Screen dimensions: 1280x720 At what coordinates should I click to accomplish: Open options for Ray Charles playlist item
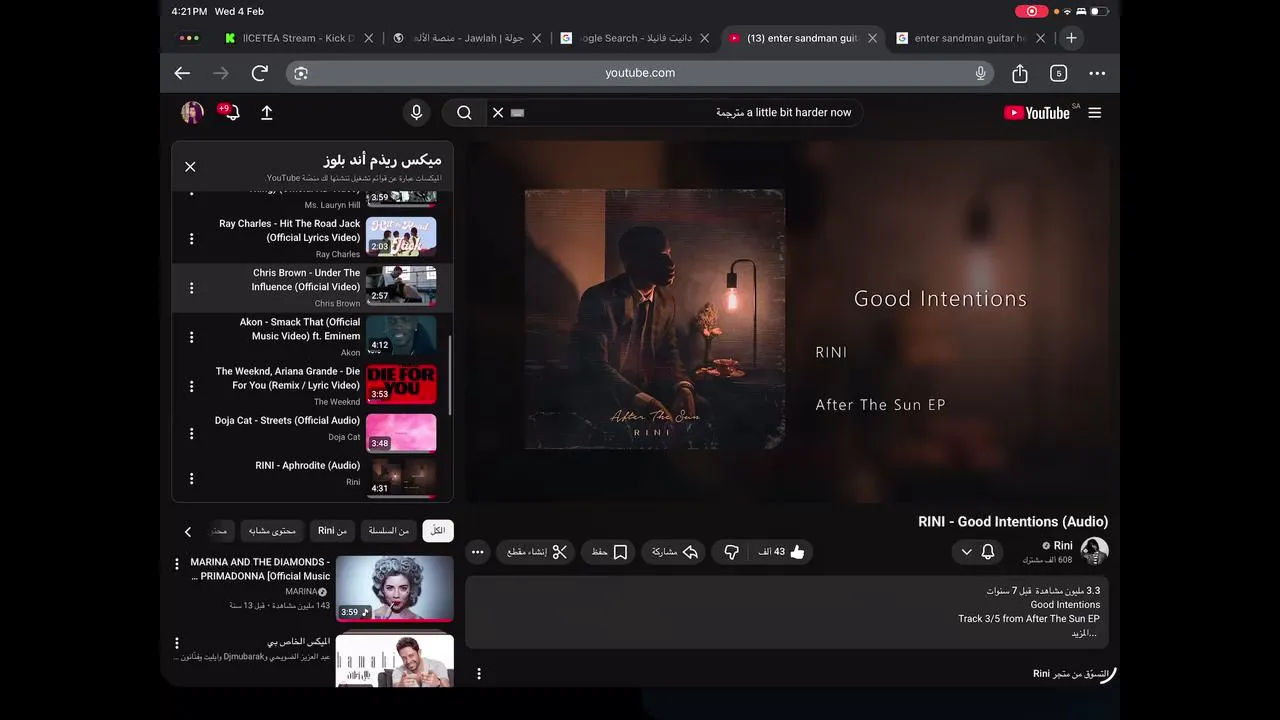(x=191, y=239)
